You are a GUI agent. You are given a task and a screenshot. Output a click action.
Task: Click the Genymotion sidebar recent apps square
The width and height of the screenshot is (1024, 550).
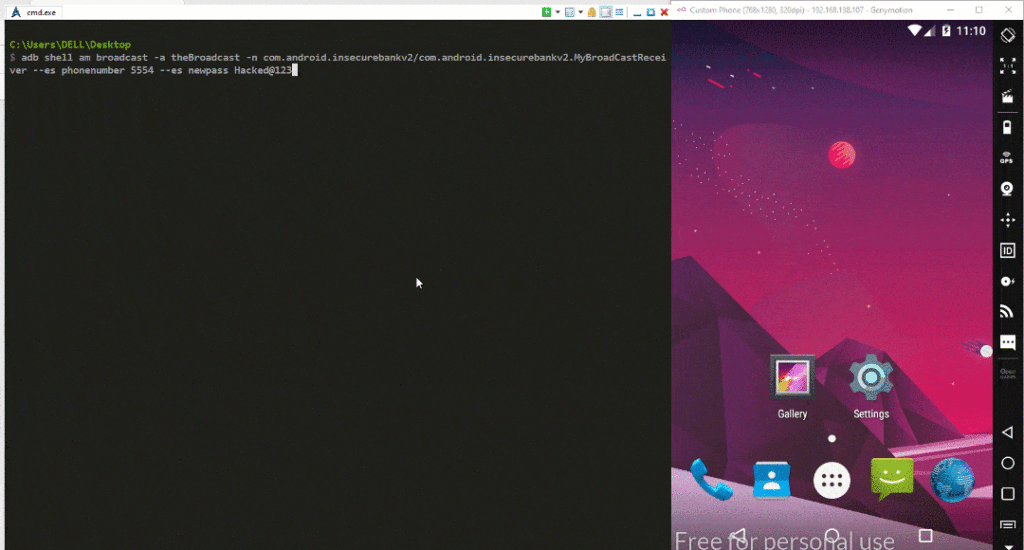point(1008,494)
